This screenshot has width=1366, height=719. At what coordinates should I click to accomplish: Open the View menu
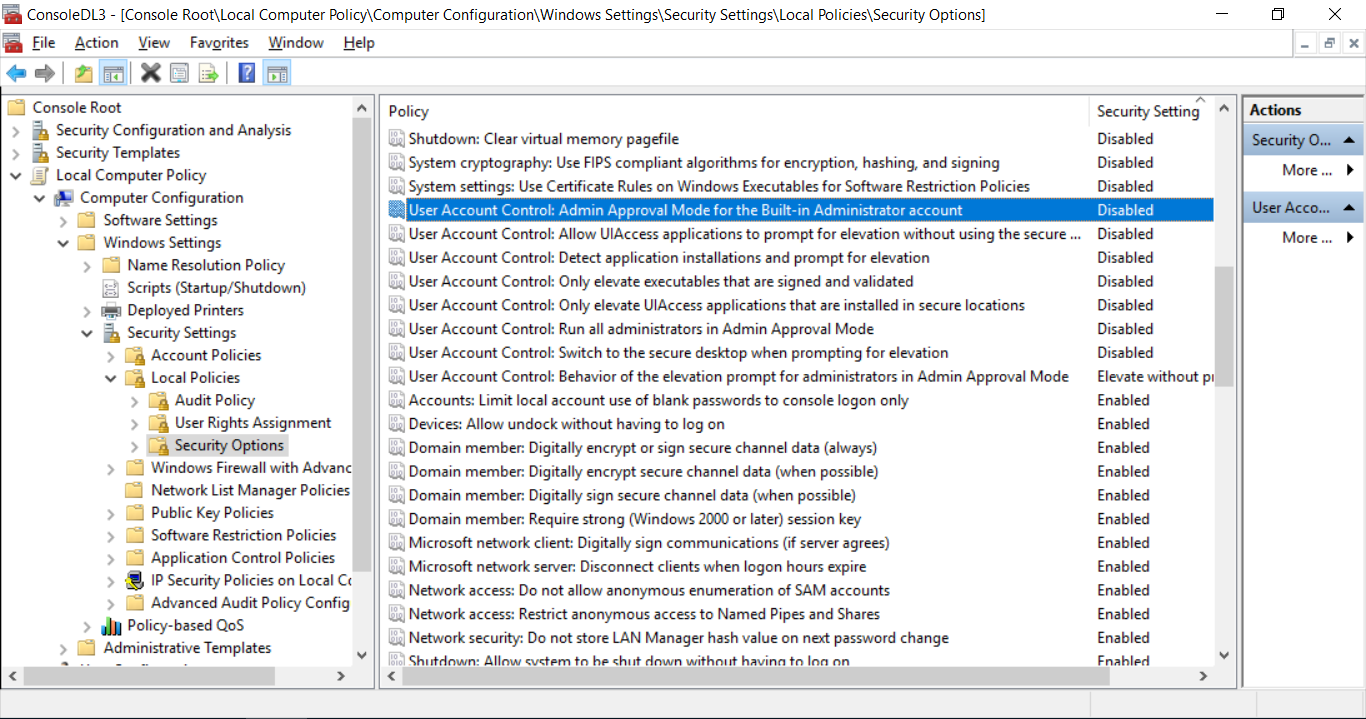point(154,43)
